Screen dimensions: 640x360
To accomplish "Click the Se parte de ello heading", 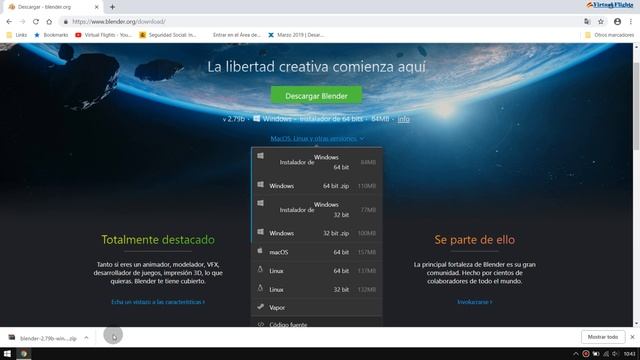I will [474, 240].
